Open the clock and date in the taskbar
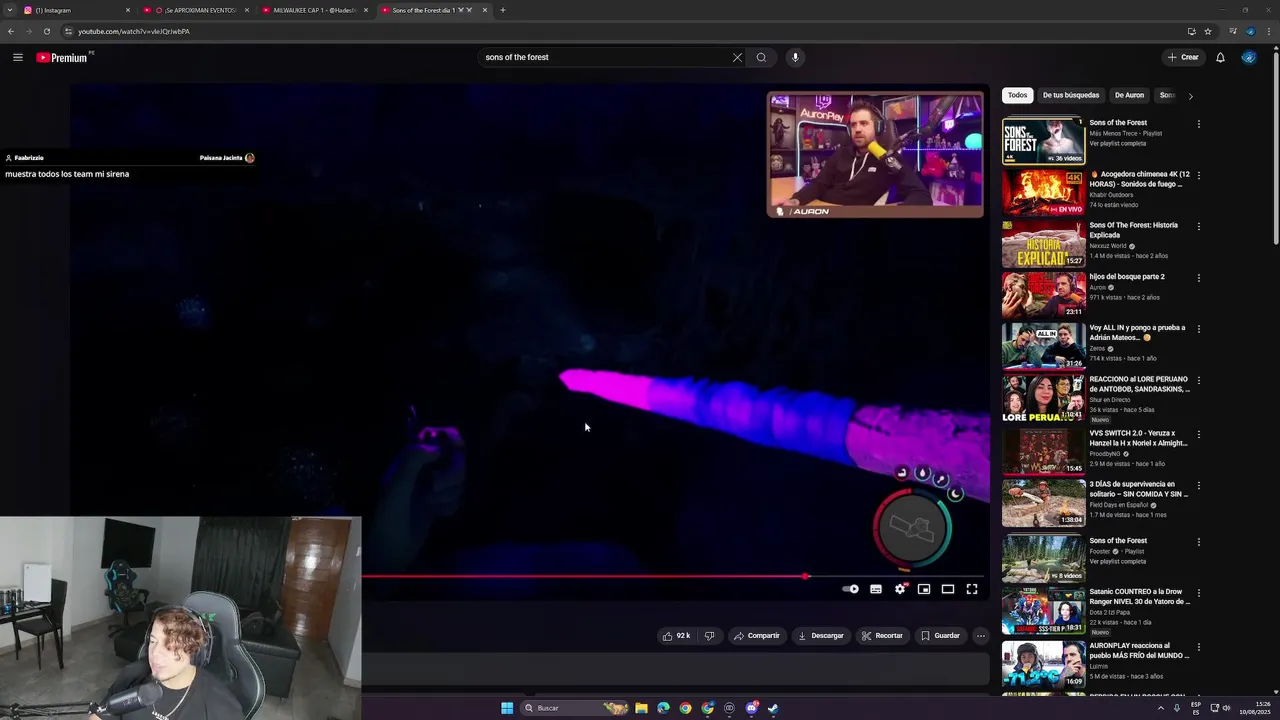Screen dimensions: 1280x720 pyautogui.click(x=1255, y=708)
